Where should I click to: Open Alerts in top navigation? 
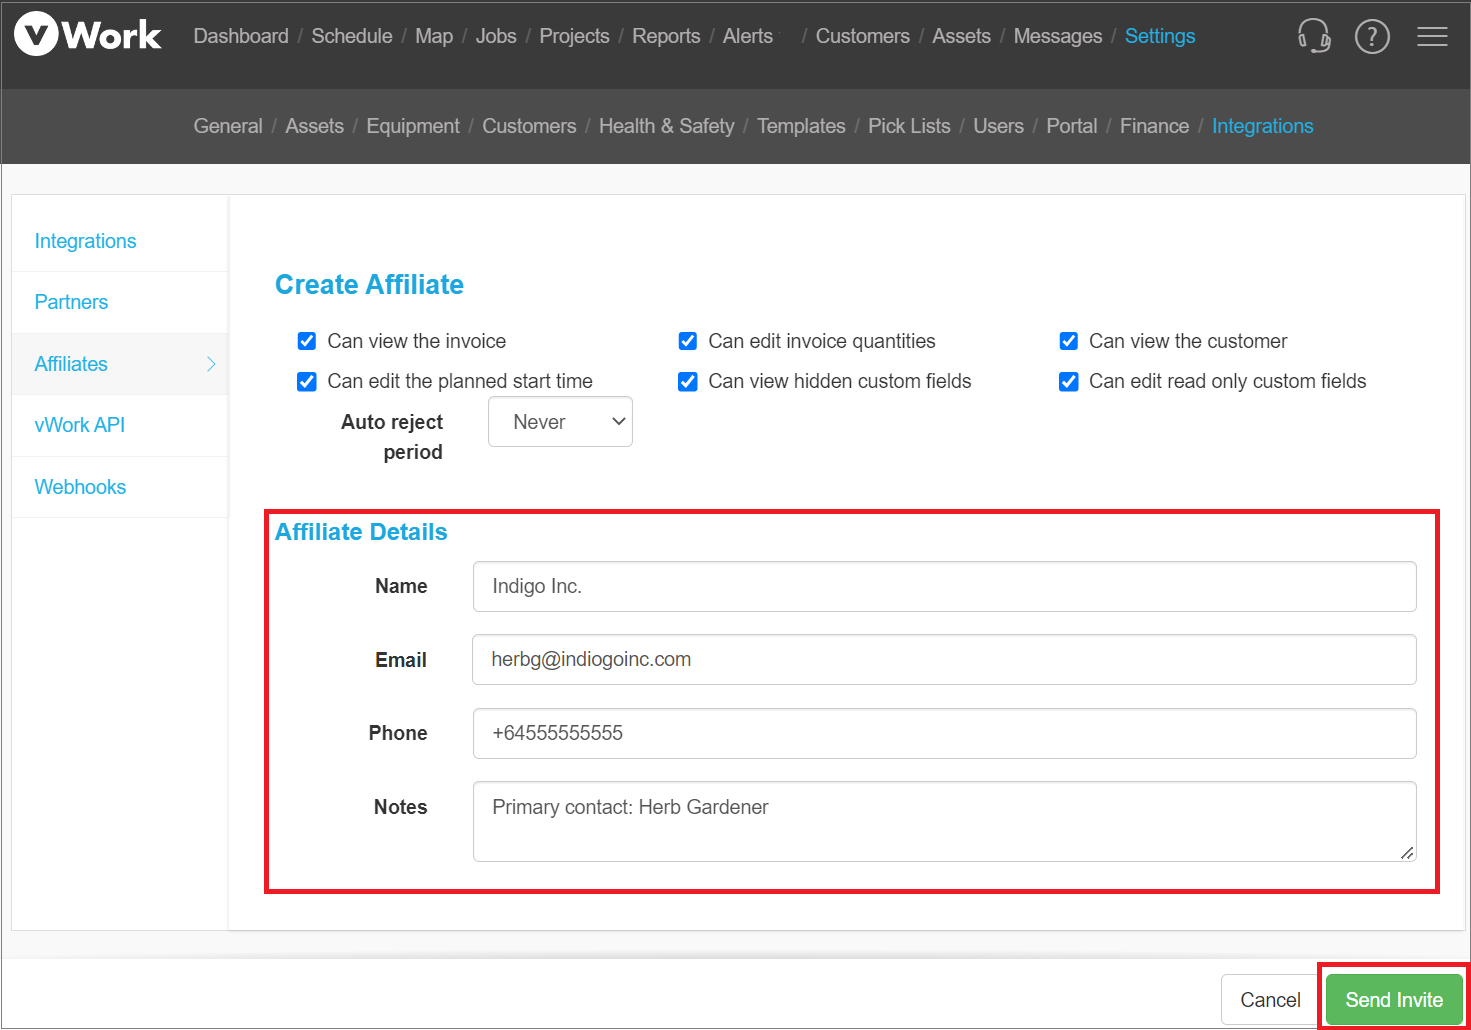(748, 36)
